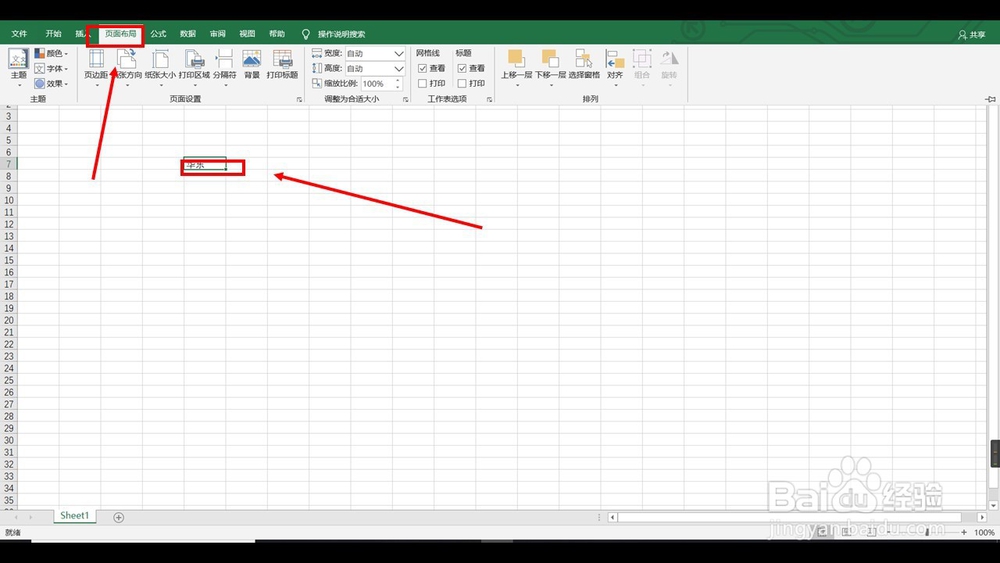Click the horizontal scrollbar left arrow

coord(612,518)
